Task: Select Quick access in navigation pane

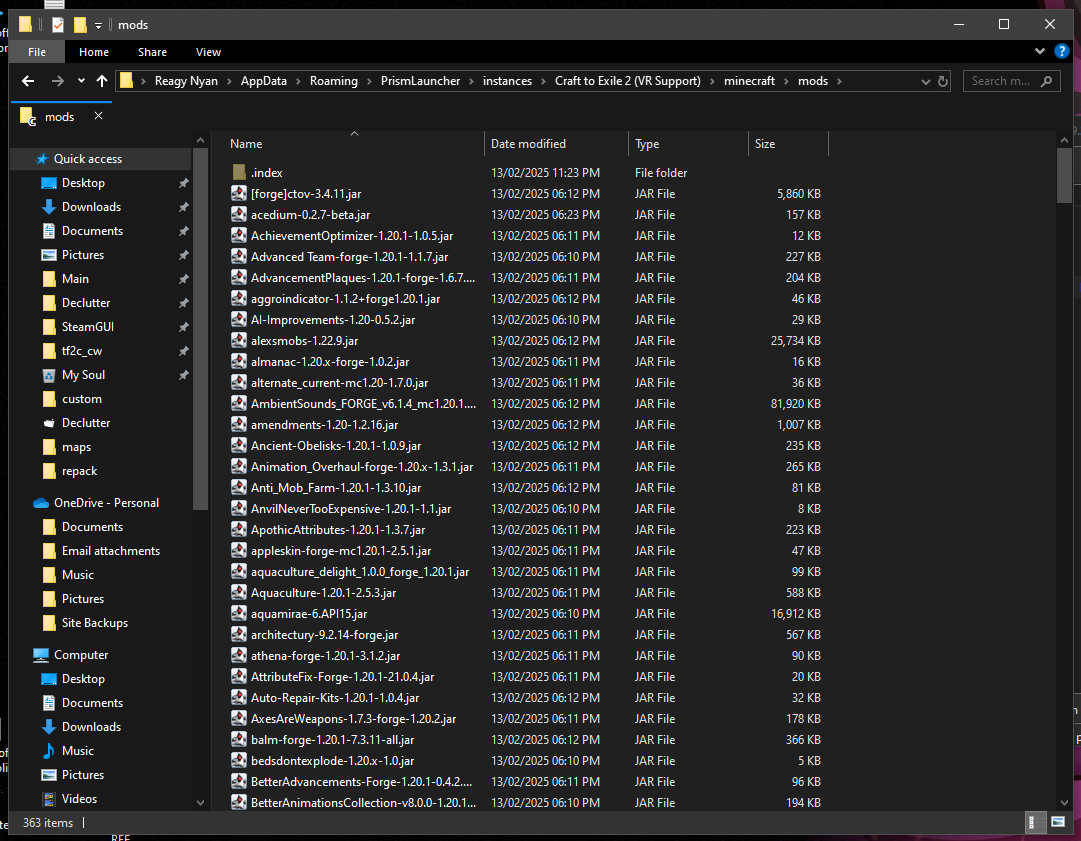Action: [x=88, y=159]
